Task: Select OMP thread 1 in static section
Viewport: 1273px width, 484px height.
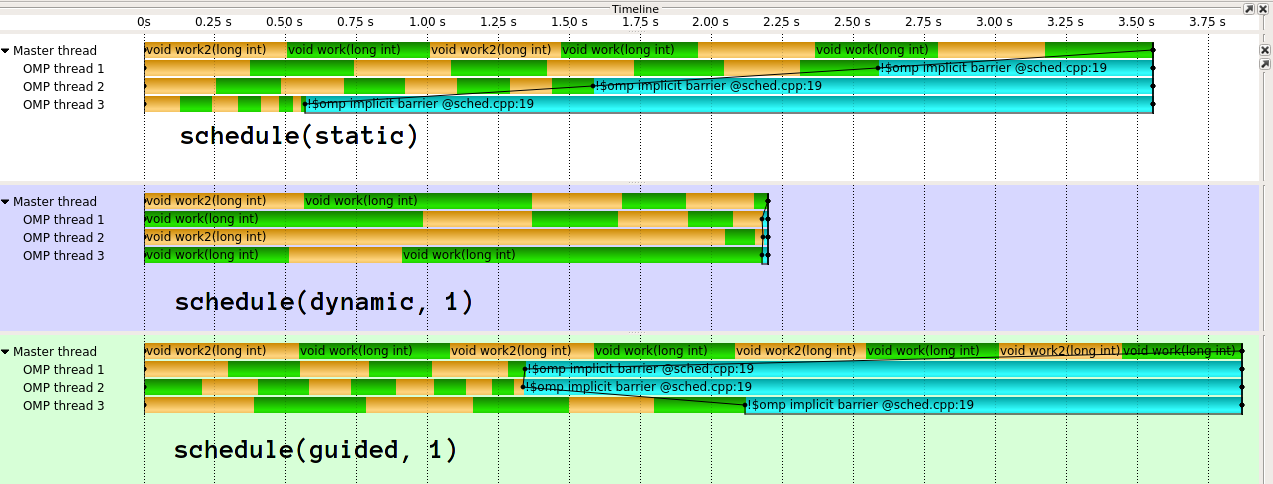Action: [63, 69]
